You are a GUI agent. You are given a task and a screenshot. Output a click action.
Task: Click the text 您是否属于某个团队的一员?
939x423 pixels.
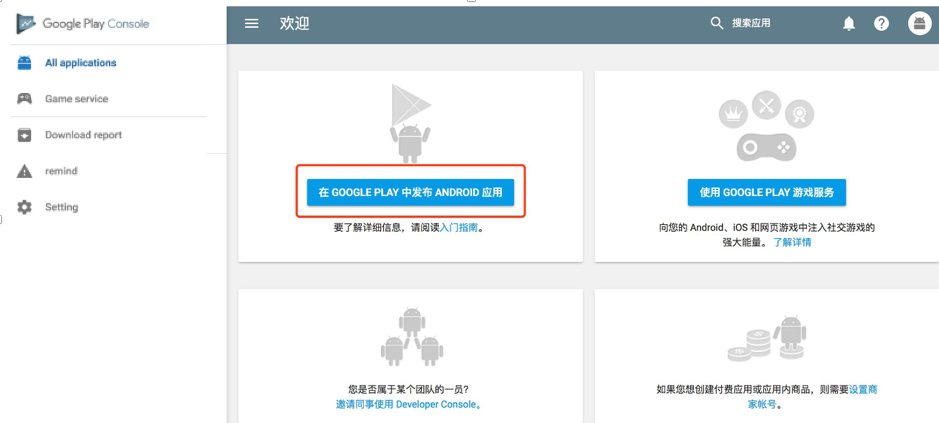408,389
